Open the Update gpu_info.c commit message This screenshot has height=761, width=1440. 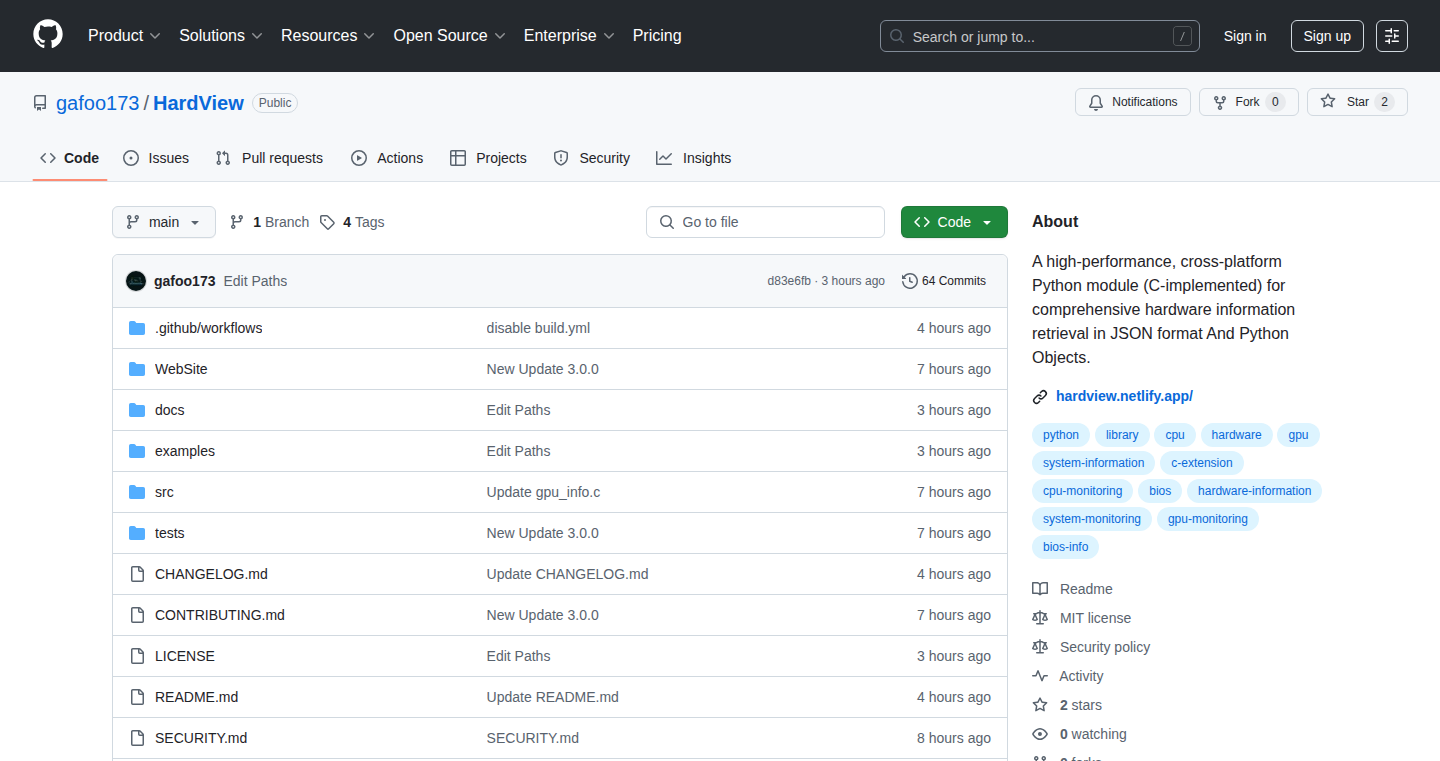[x=543, y=492]
